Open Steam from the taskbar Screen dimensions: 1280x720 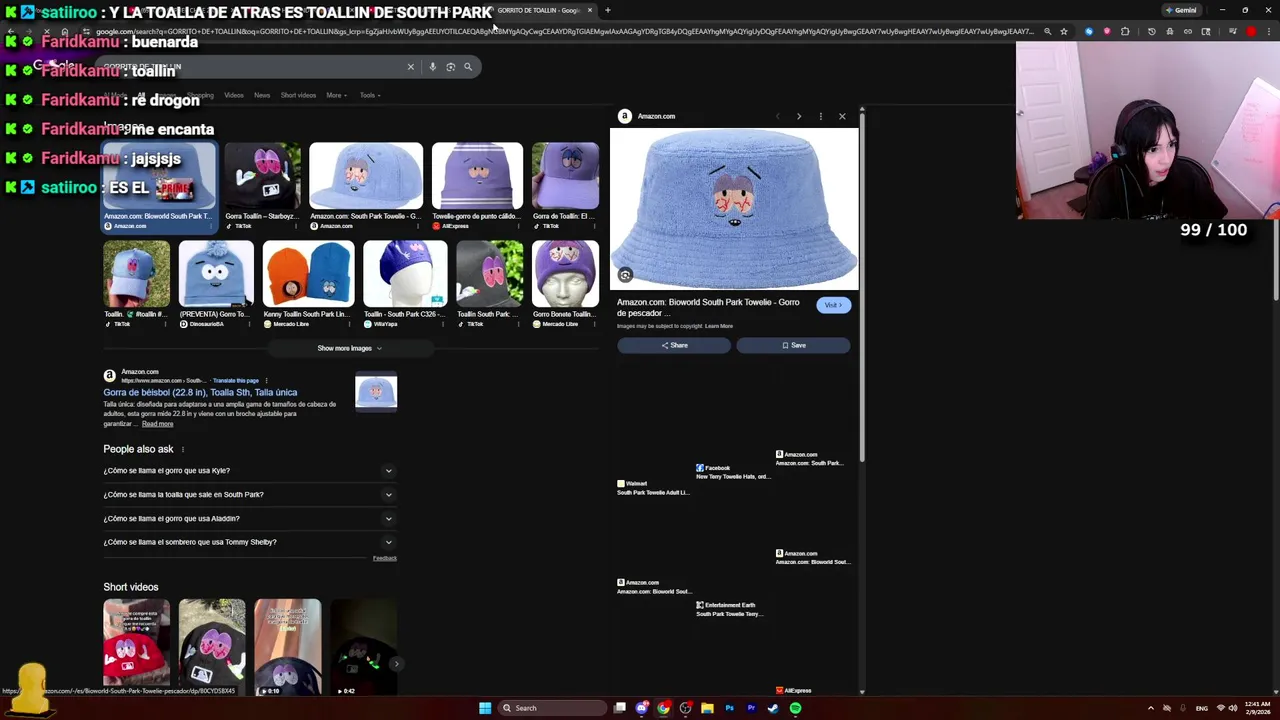pos(773,708)
